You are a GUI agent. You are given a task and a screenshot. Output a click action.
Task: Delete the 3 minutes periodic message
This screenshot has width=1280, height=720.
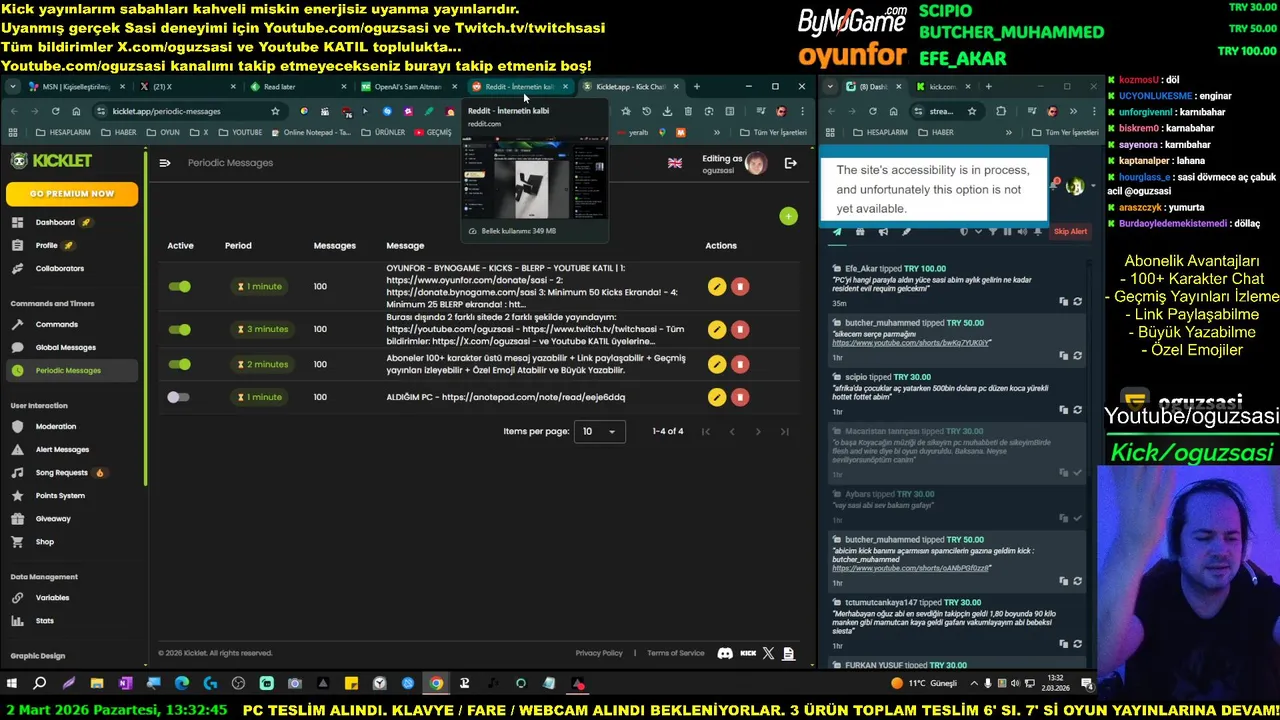pos(740,329)
